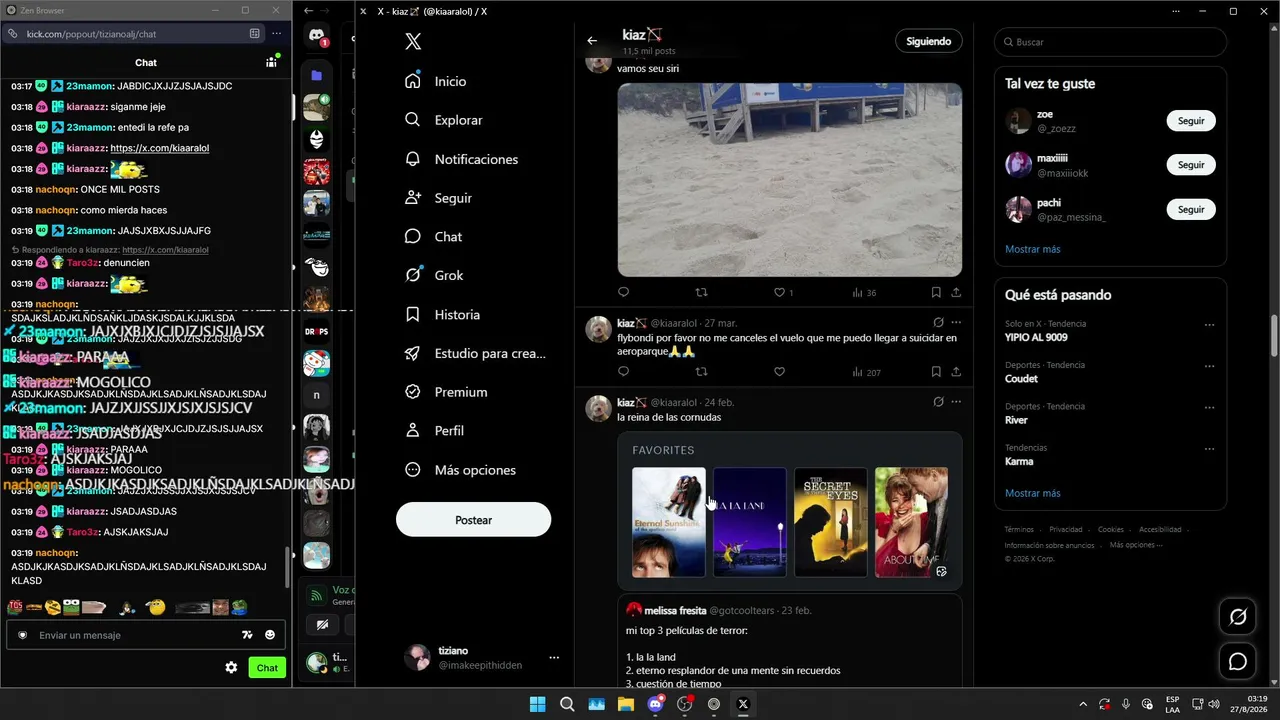Open Grok action on the flybondi post
Screen dimensions: 1280x720
pyautogui.click(x=938, y=323)
